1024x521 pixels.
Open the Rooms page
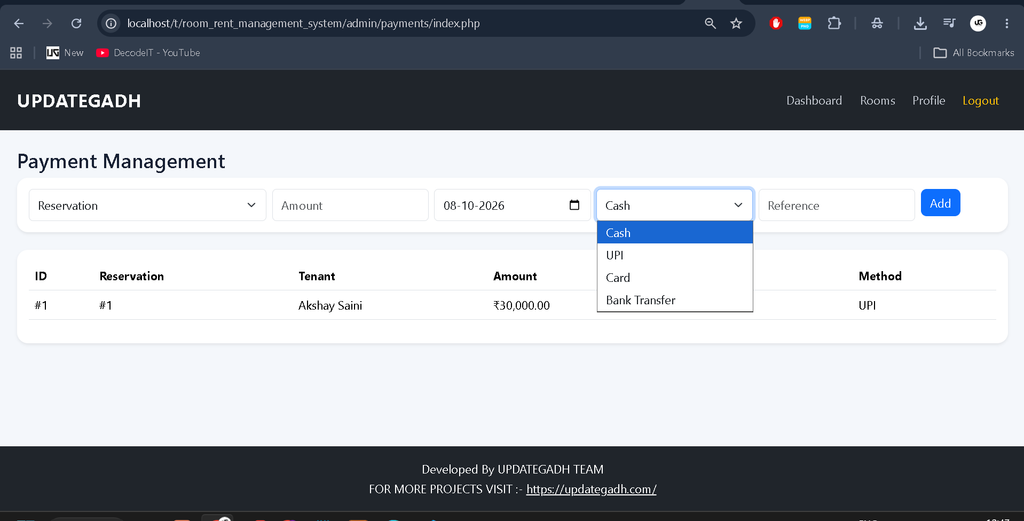tap(877, 101)
